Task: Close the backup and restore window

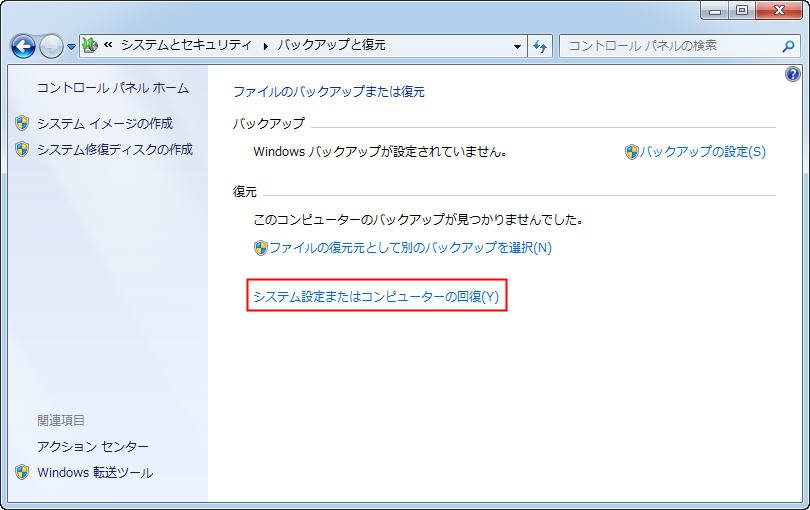Action: click(780, 10)
